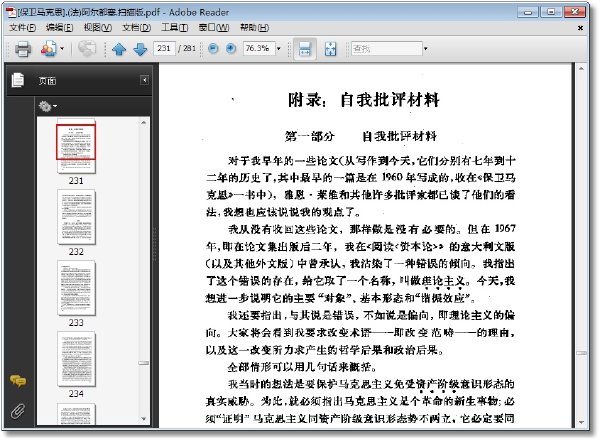Select page 231 thumbnail

pyautogui.click(x=76, y=145)
